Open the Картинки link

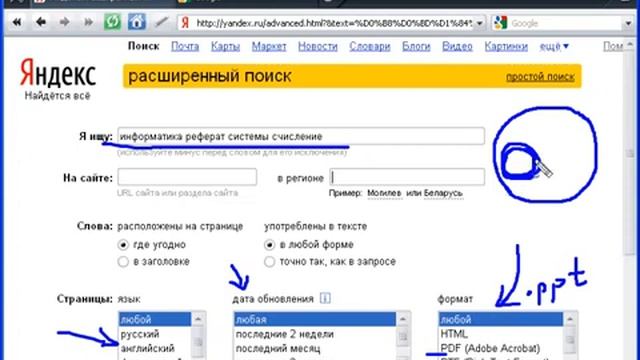[506, 47]
